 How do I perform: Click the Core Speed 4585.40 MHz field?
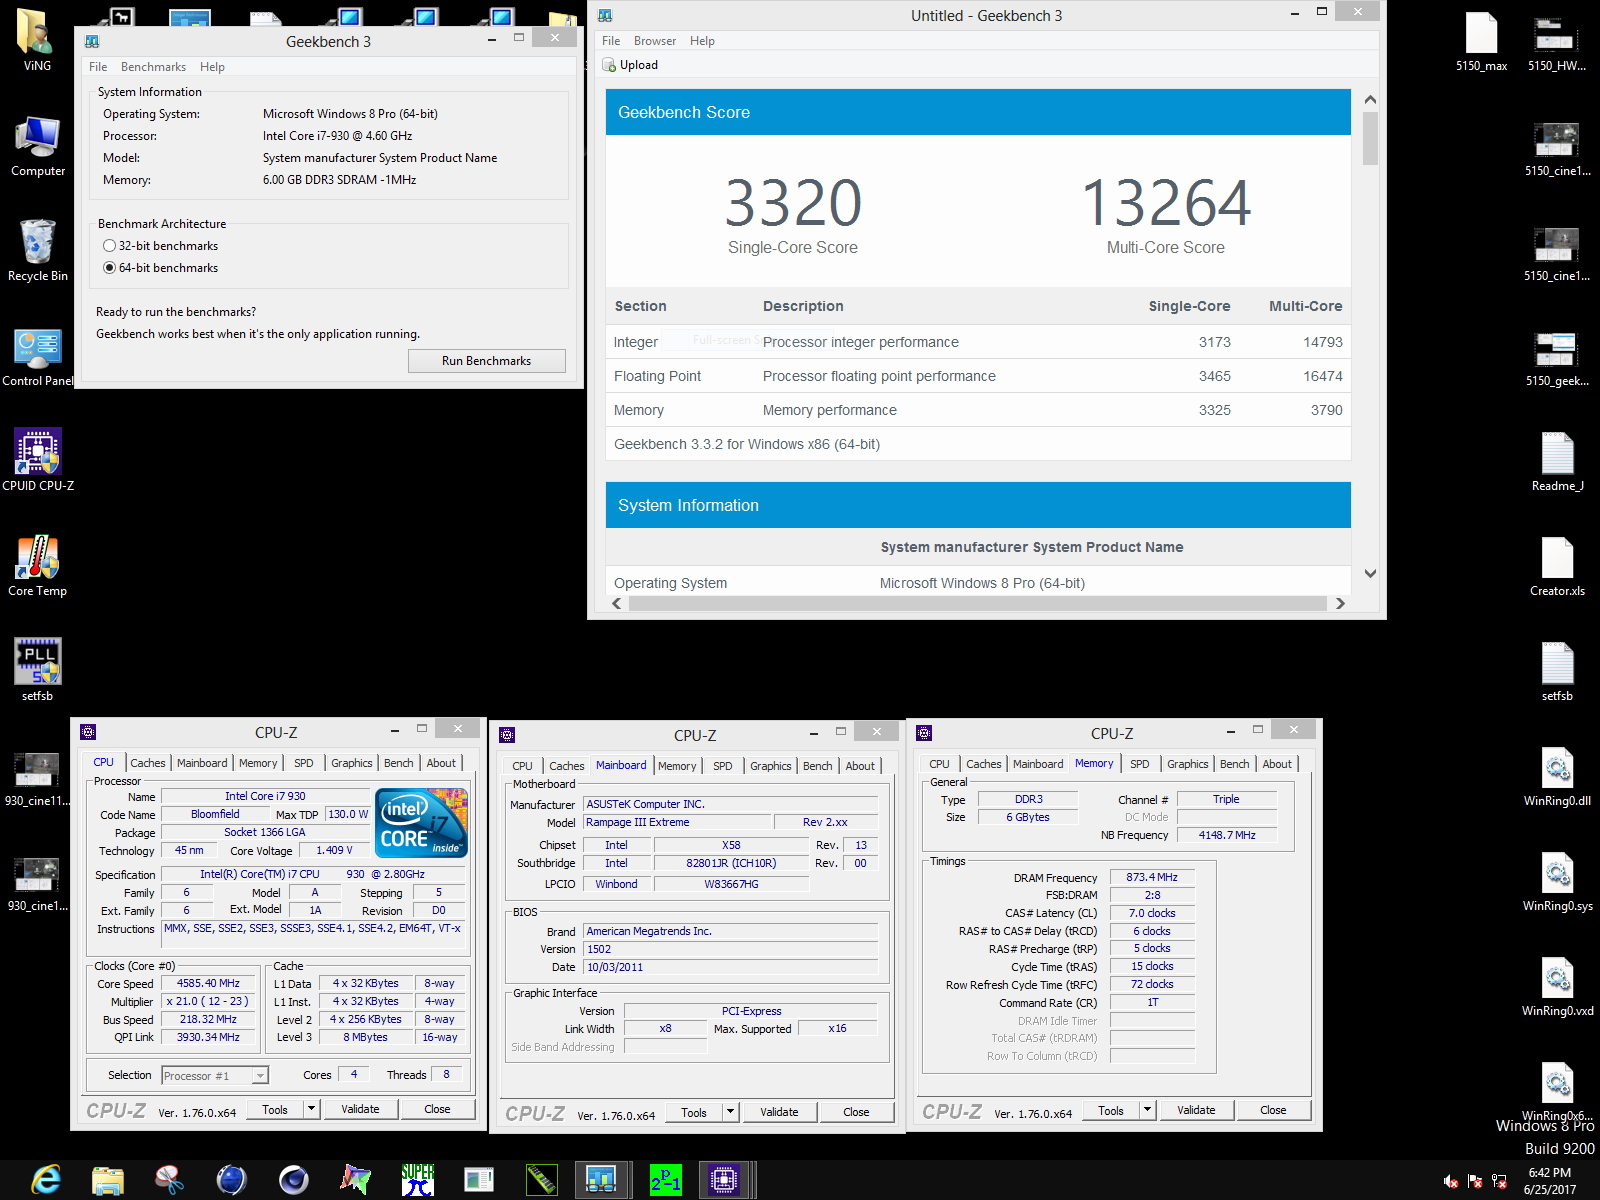(x=208, y=983)
